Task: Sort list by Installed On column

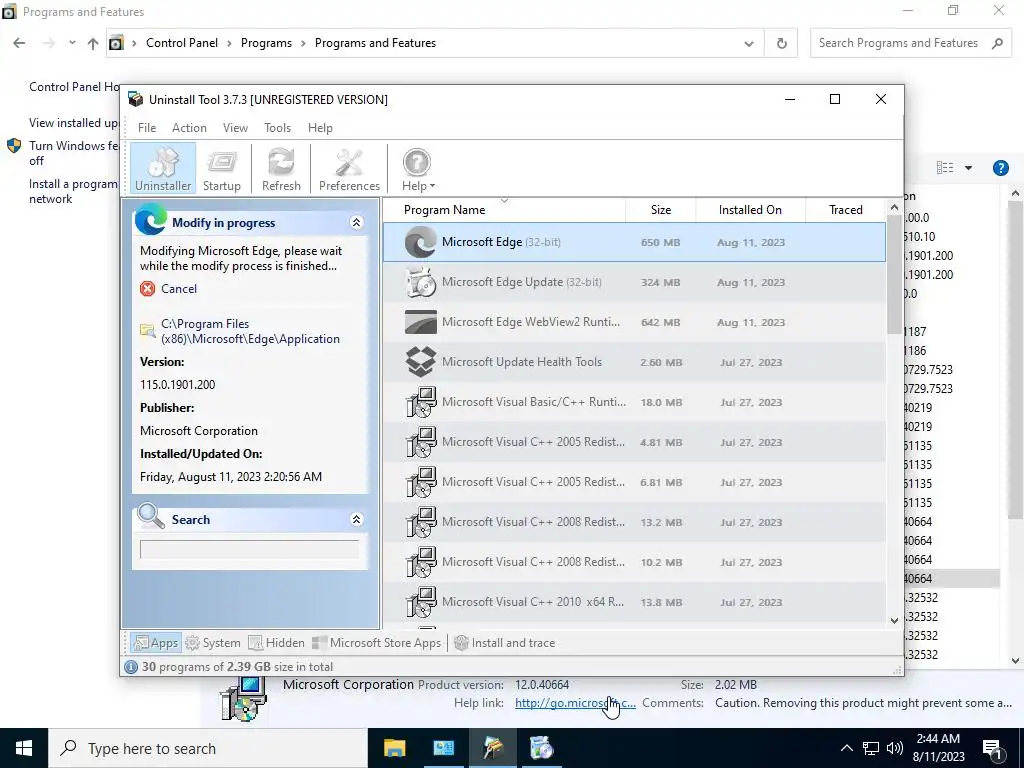Action: [750, 210]
